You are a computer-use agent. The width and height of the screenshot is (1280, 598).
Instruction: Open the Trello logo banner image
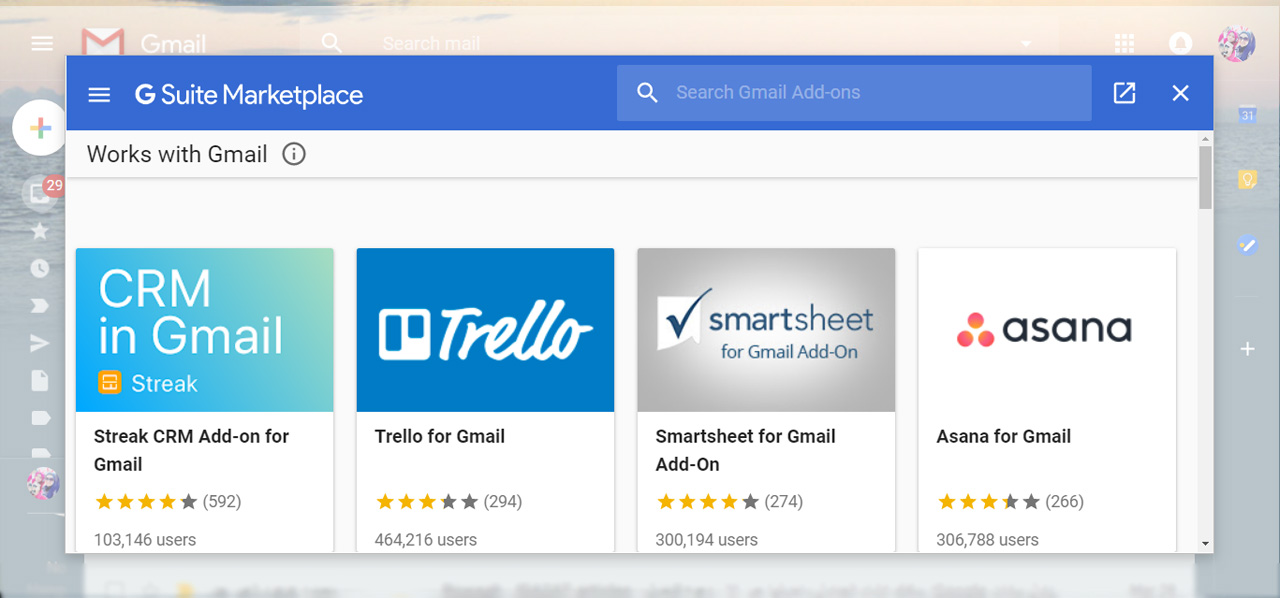pyautogui.click(x=486, y=330)
